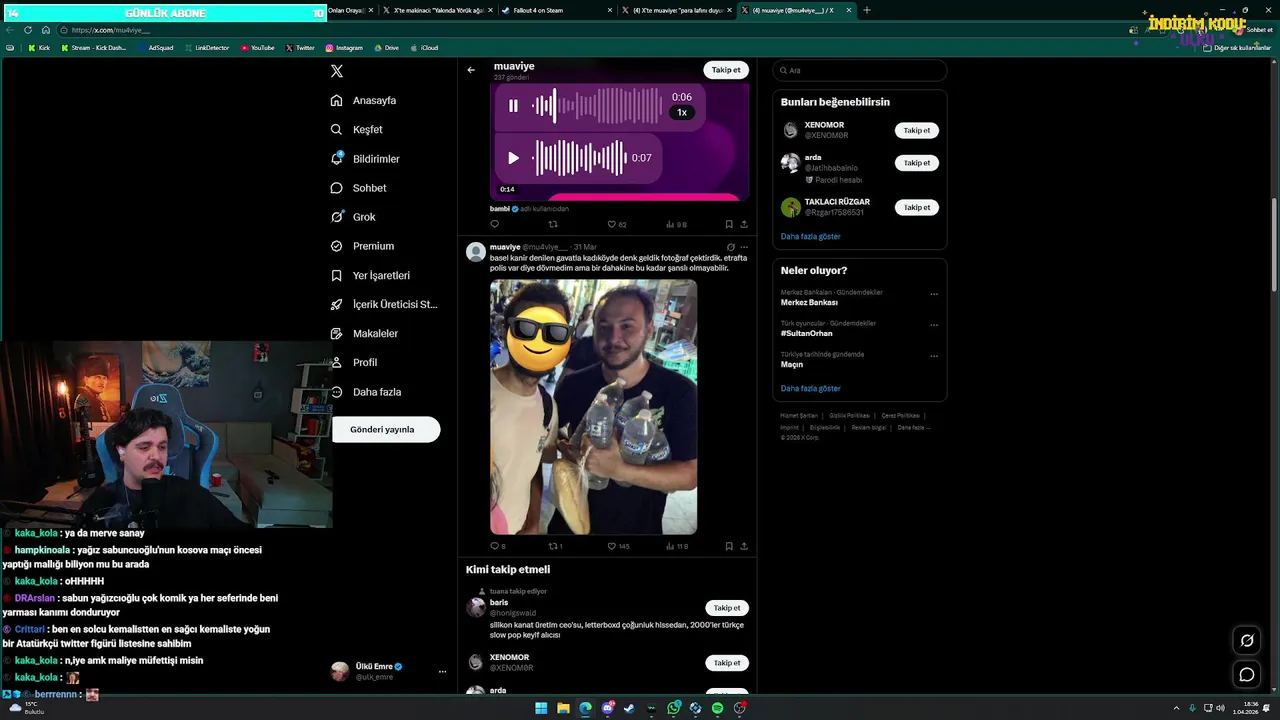Open Keşfet search page
The width and height of the screenshot is (1280, 720).
point(356,130)
